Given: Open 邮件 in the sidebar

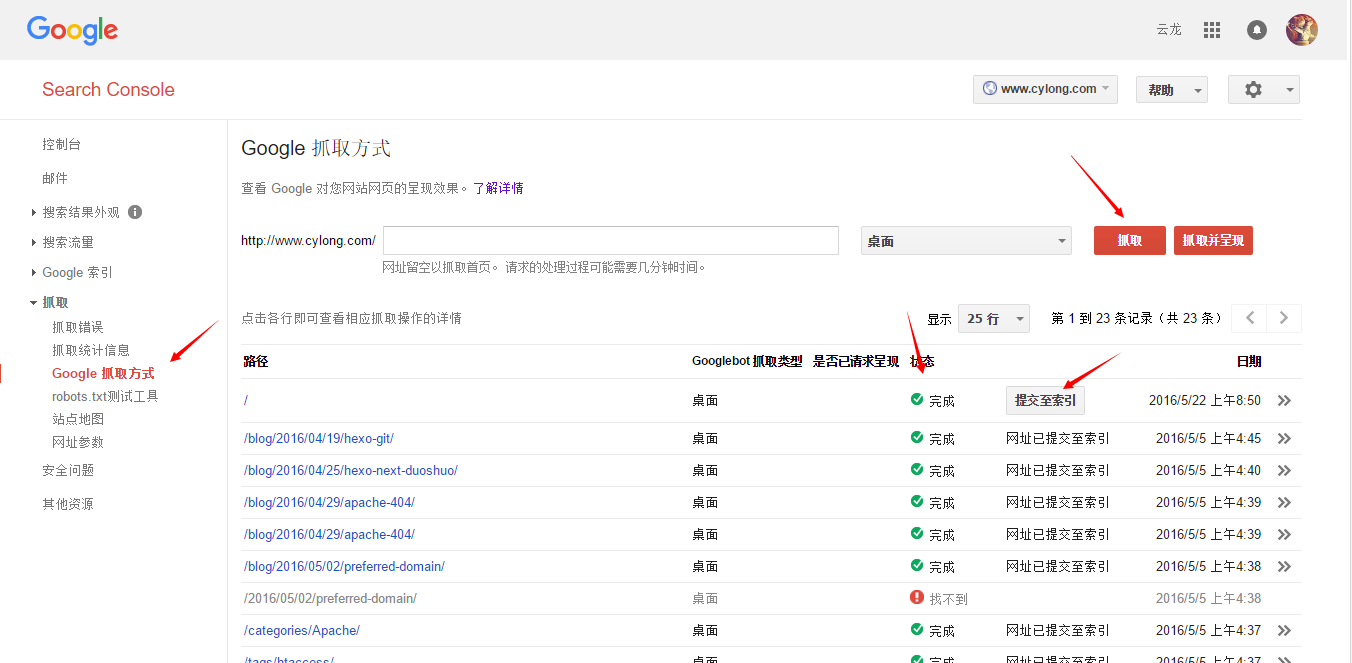Looking at the screenshot, I should click(55, 178).
